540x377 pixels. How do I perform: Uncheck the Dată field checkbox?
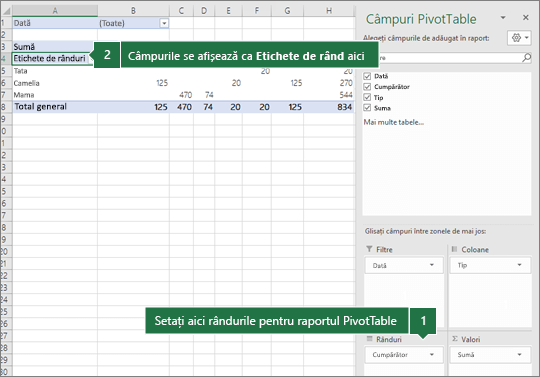pos(367,76)
